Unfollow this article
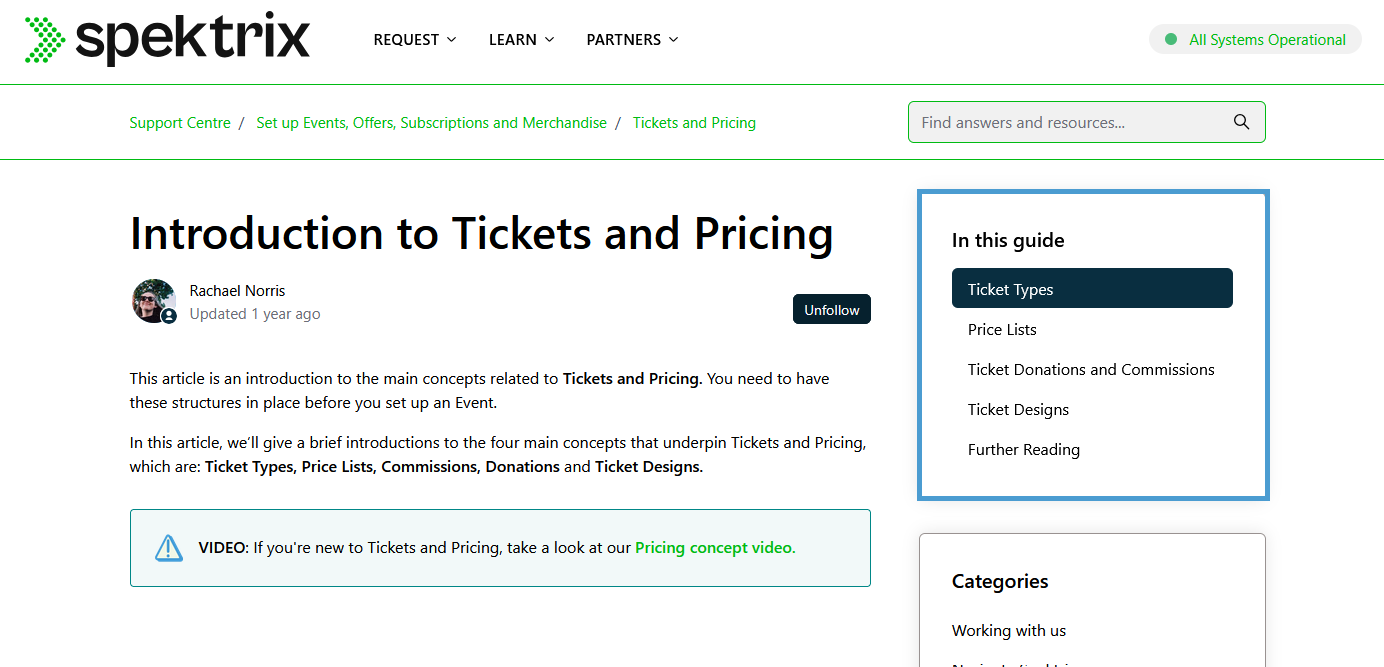1384x667 pixels. pos(832,310)
